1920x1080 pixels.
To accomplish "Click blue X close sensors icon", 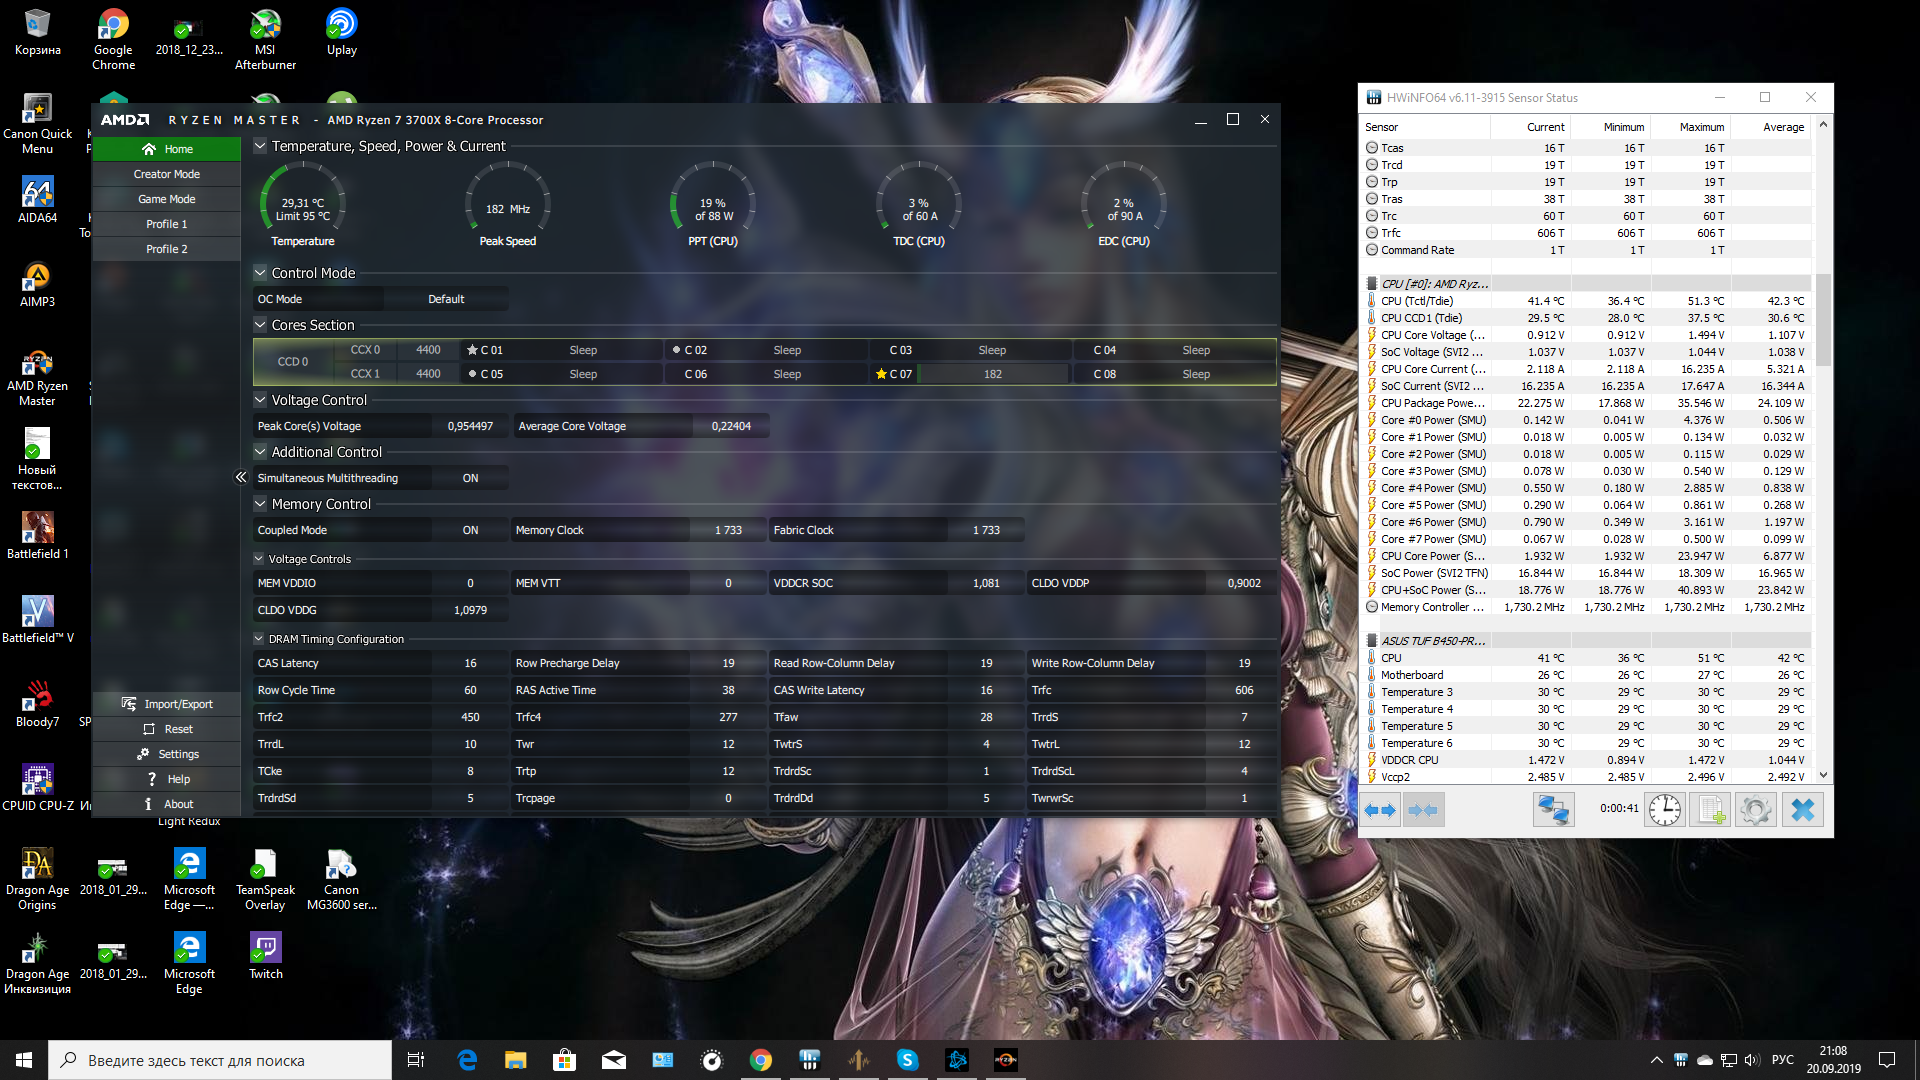I will click(1802, 810).
